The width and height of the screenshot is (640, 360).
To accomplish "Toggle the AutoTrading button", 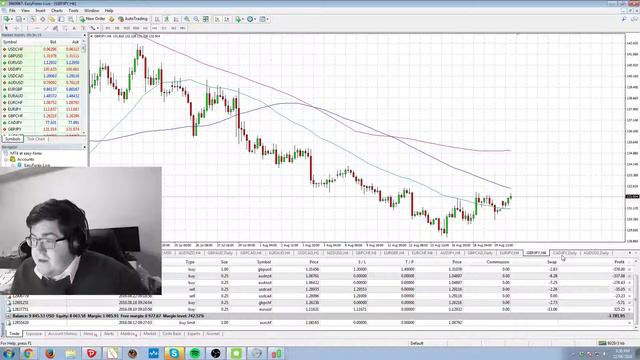I will pos(133,19).
